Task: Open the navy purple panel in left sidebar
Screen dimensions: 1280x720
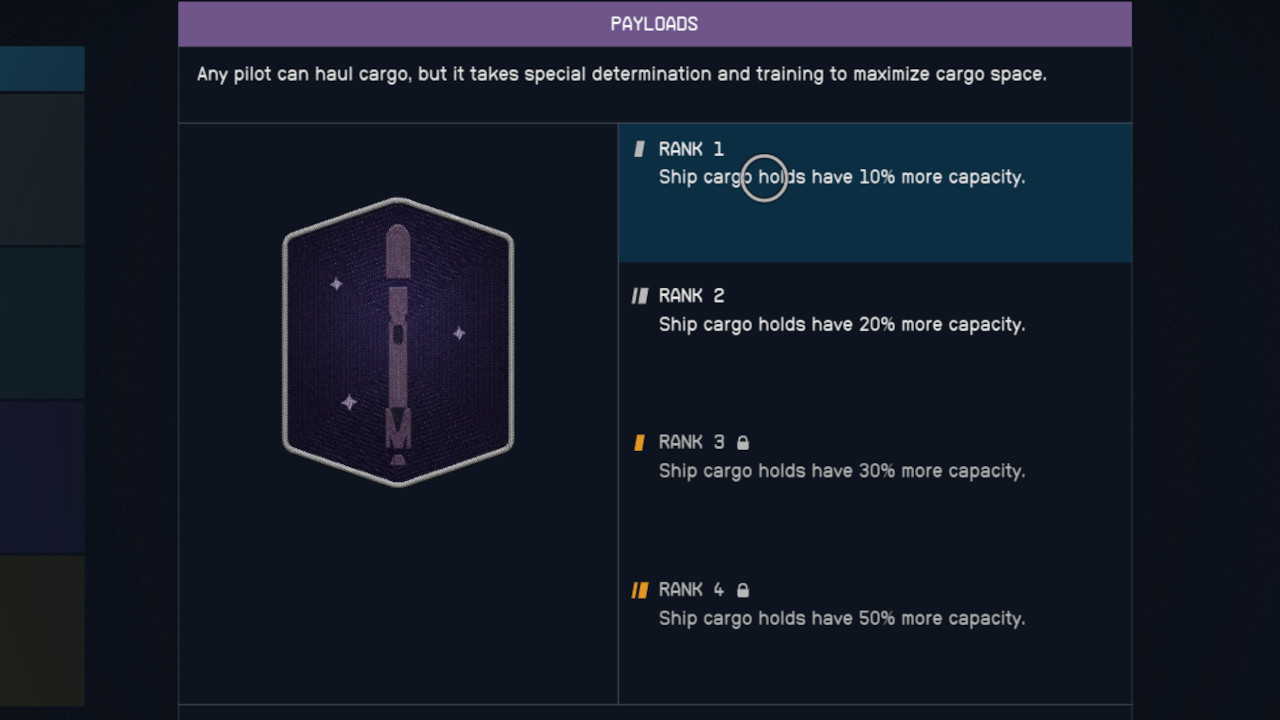Action: click(42, 476)
